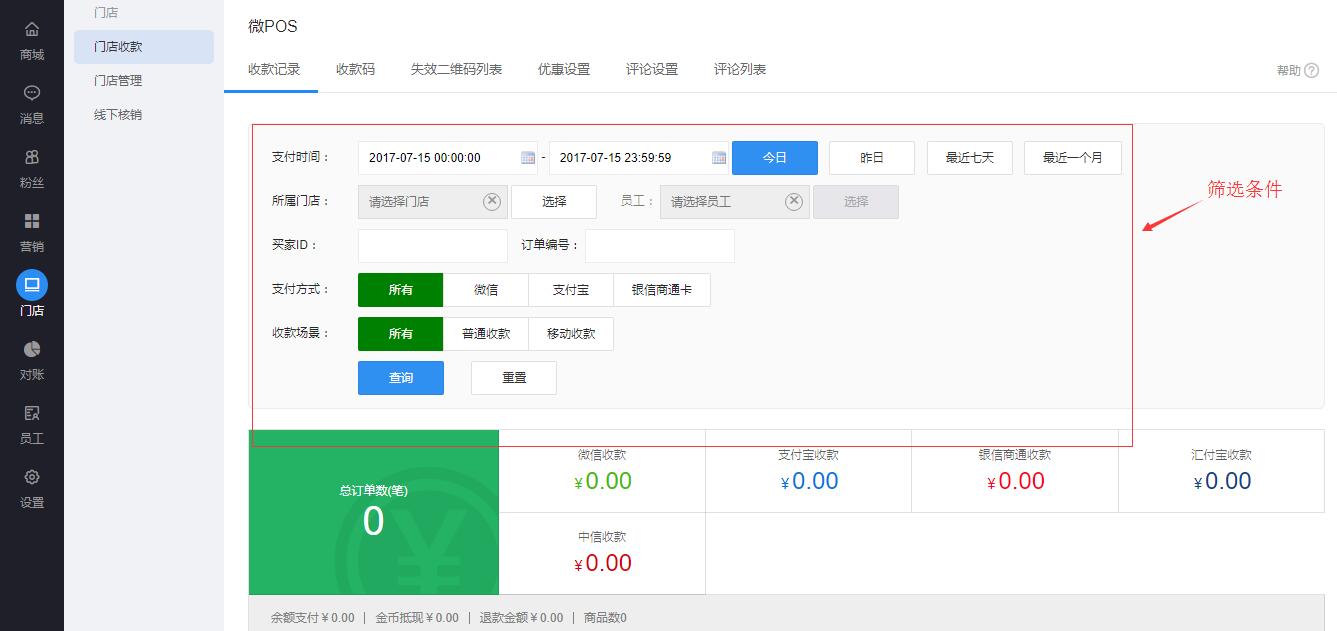
Task: Open end date calendar picker
Action: pos(719,158)
